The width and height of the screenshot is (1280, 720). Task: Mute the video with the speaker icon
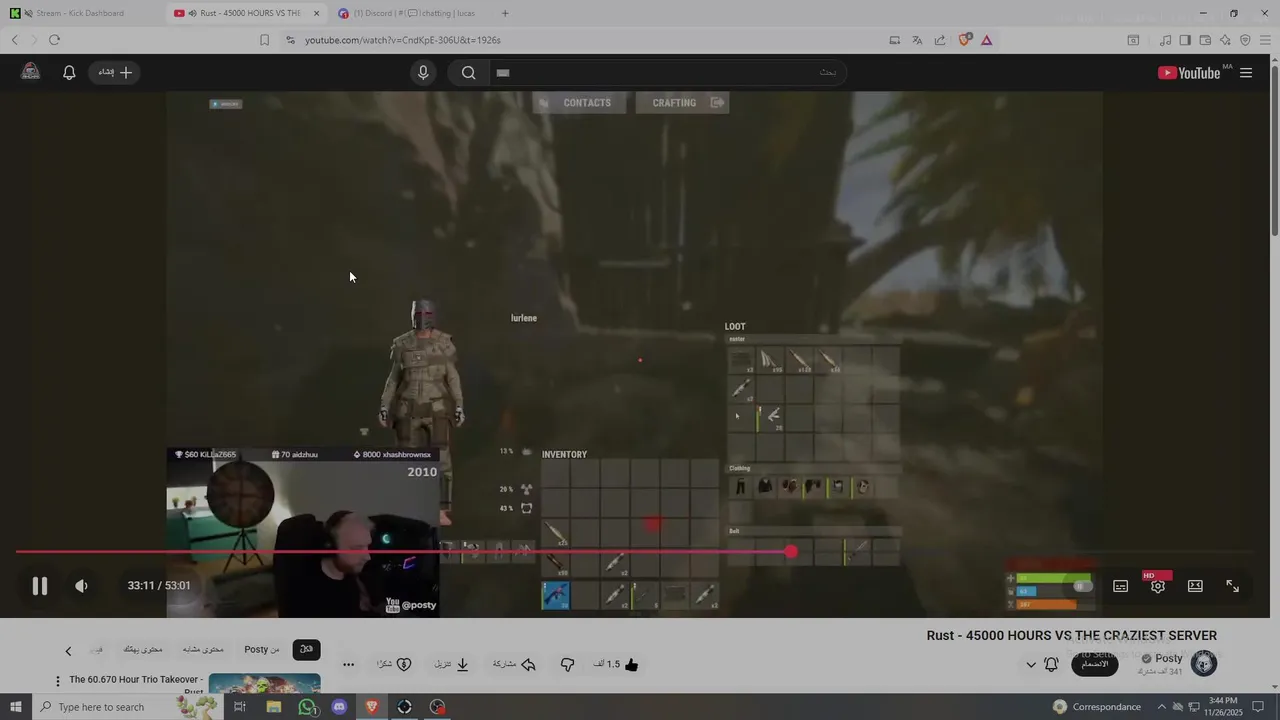82,586
